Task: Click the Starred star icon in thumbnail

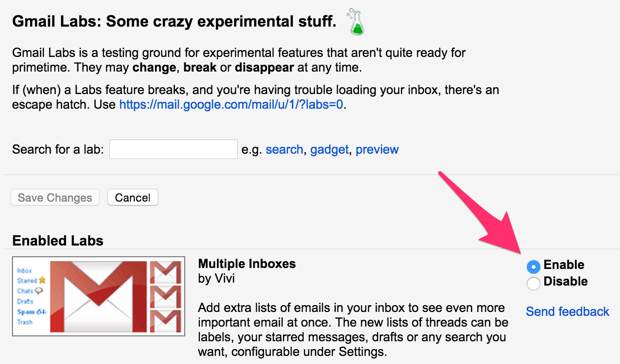Action: [x=42, y=280]
